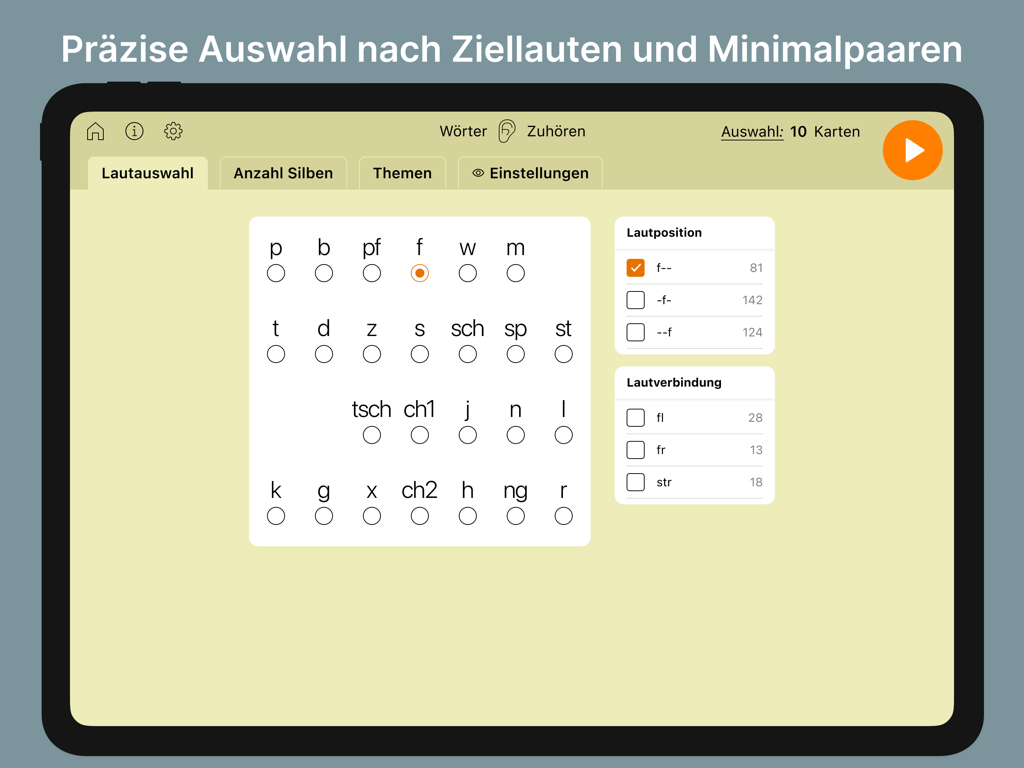Enable the fl sound combination checkbox

(x=635, y=418)
